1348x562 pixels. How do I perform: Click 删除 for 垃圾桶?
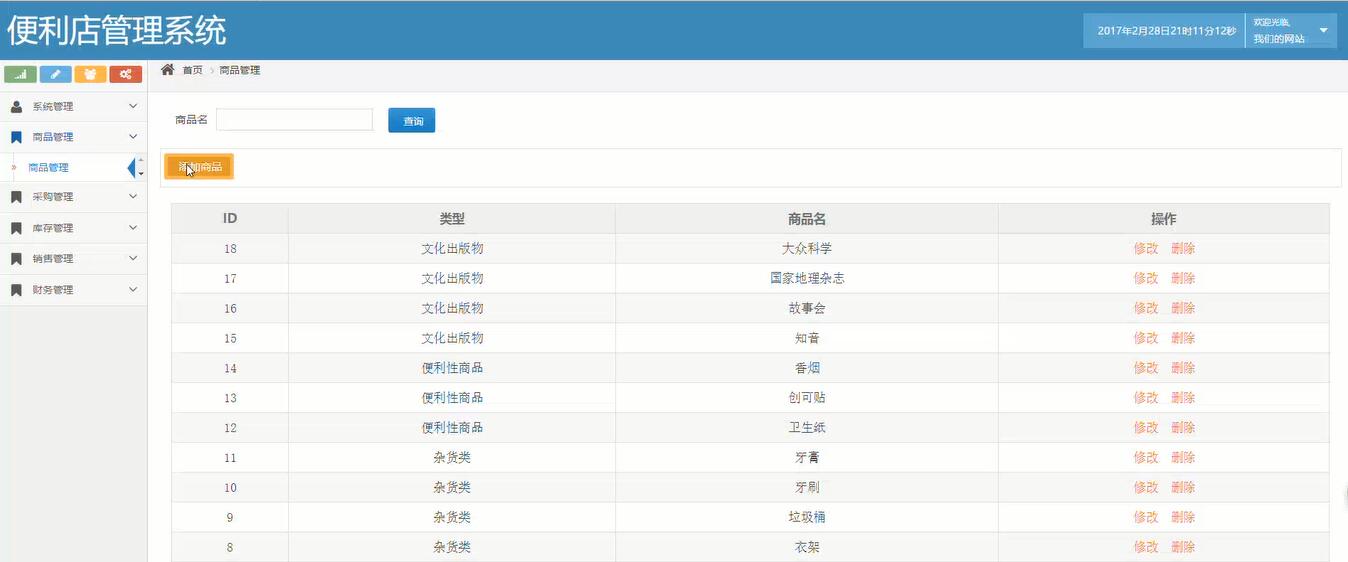click(1183, 517)
